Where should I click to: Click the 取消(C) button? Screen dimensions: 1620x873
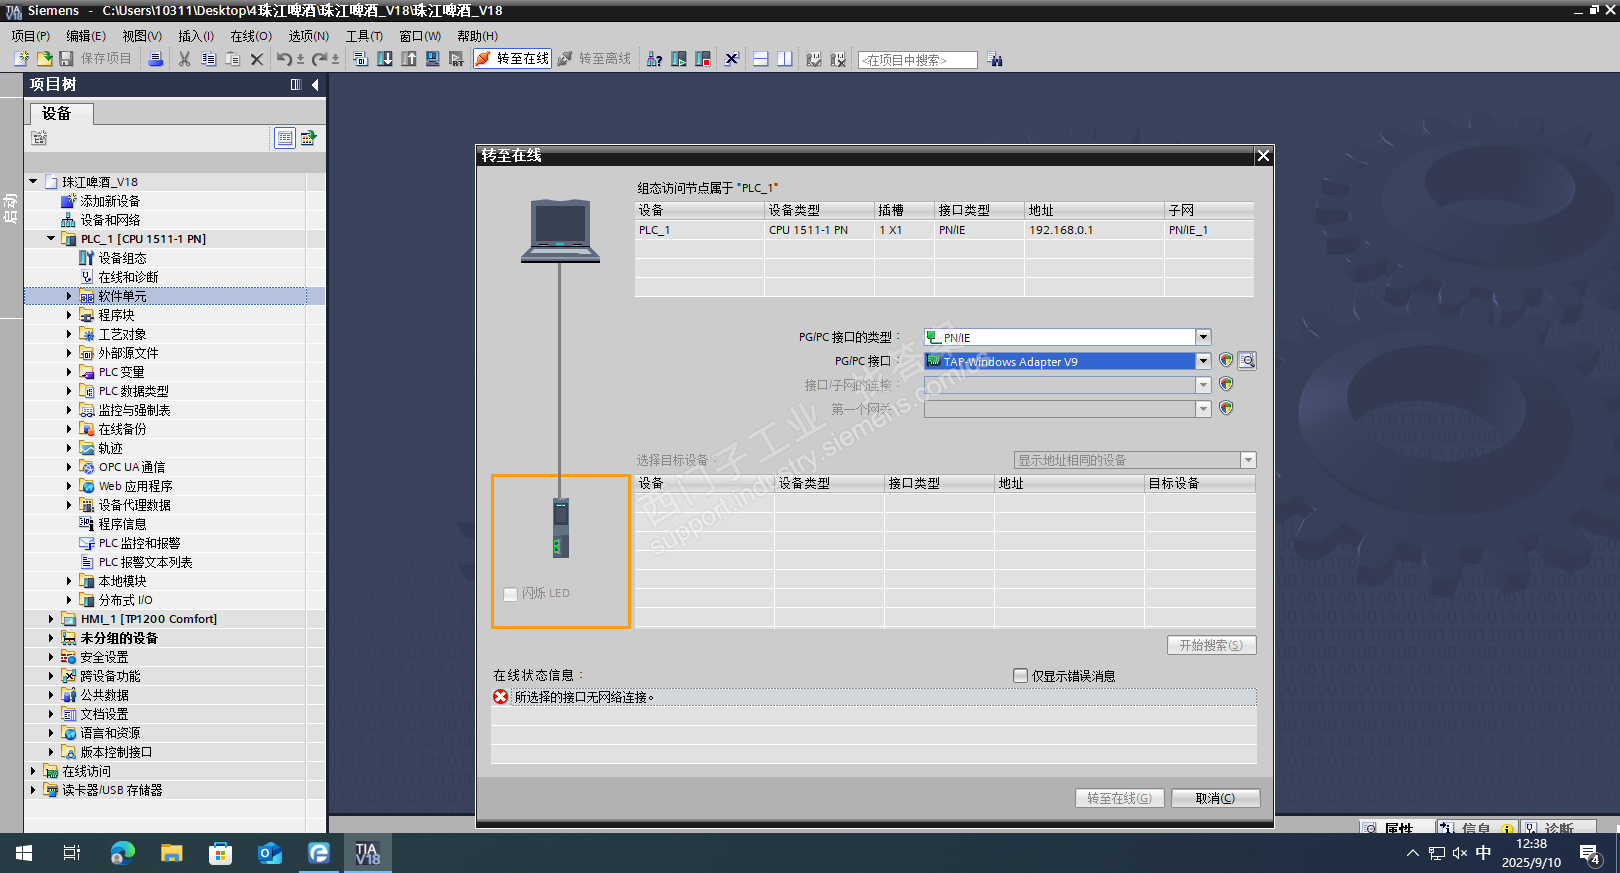[x=1215, y=798]
